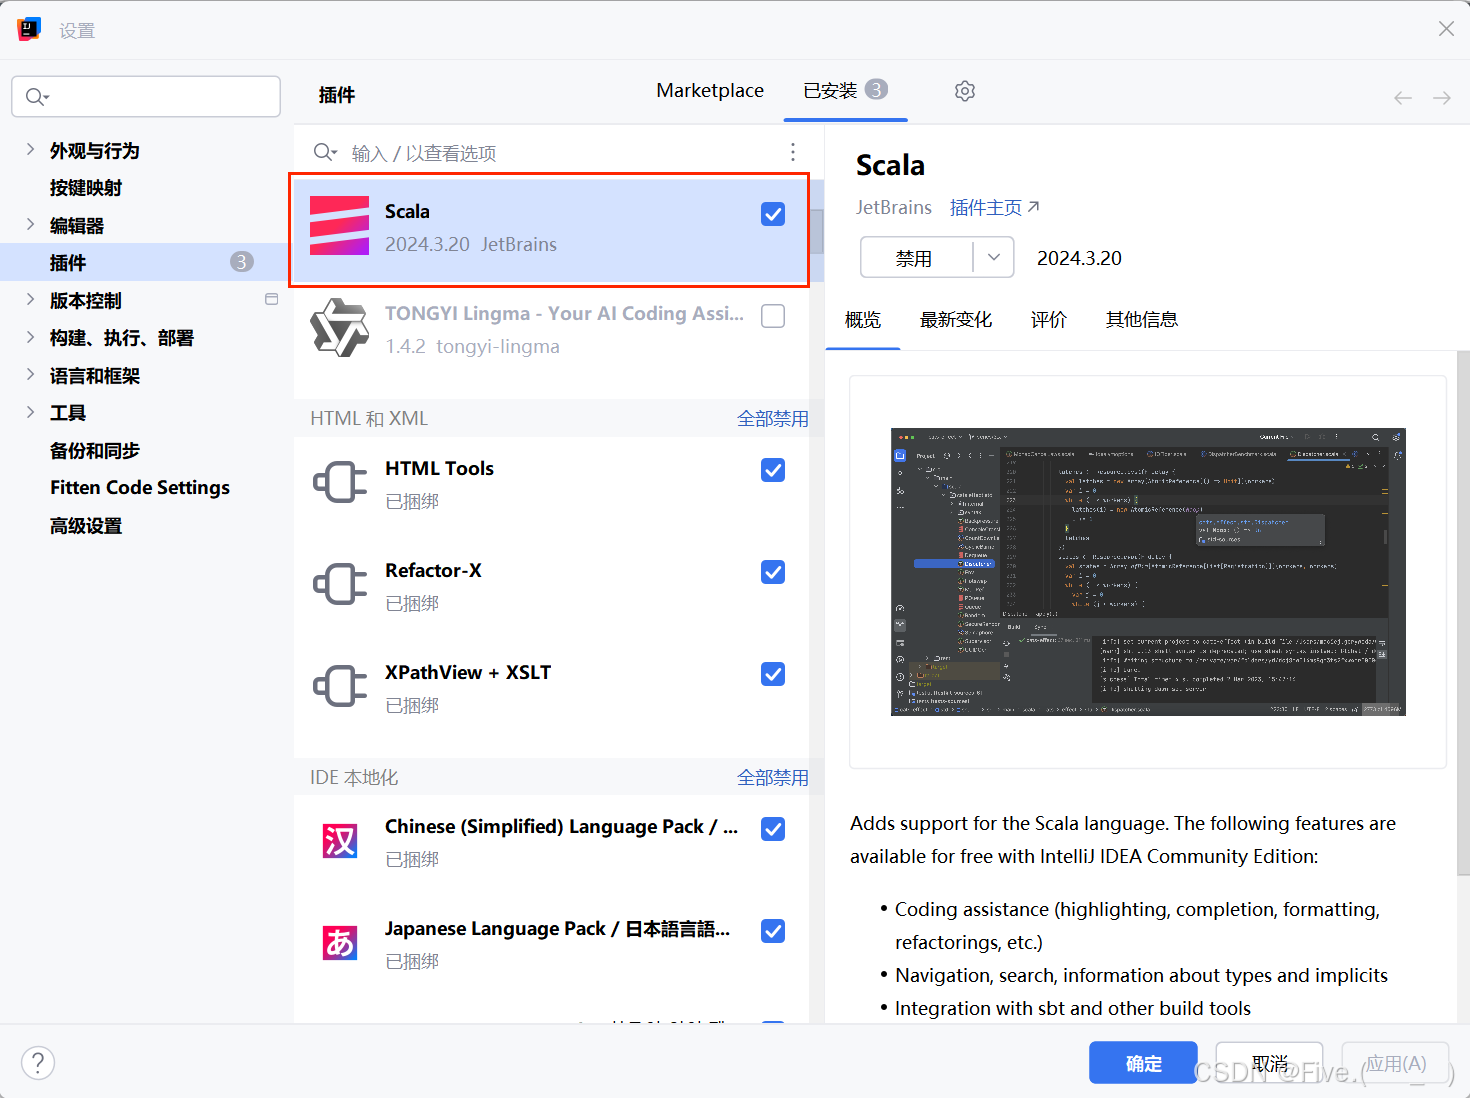Image resolution: width=1470 pixels, height=1098 pixels.
Task: Switch to the Marketplace tab
Action: point(710,91)
